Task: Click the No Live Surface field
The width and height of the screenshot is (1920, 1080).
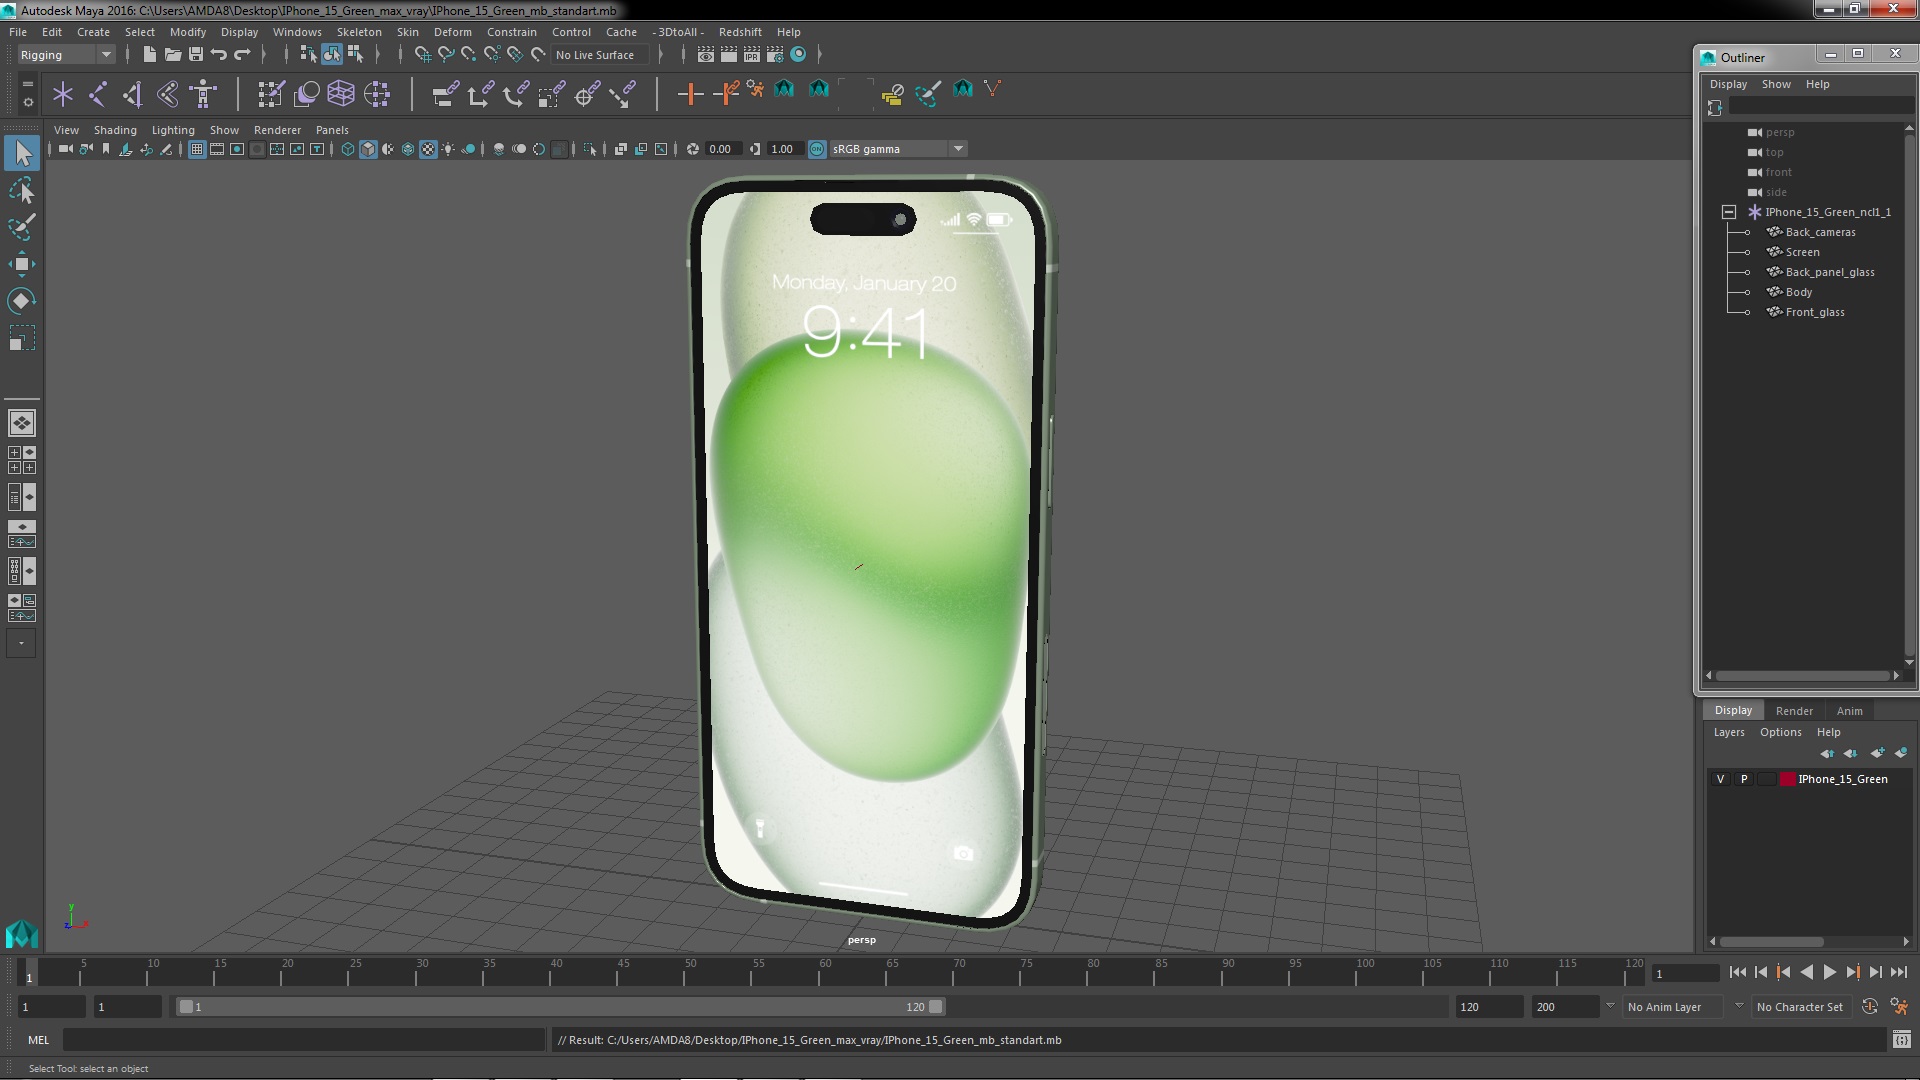Action: coord(600,55)
